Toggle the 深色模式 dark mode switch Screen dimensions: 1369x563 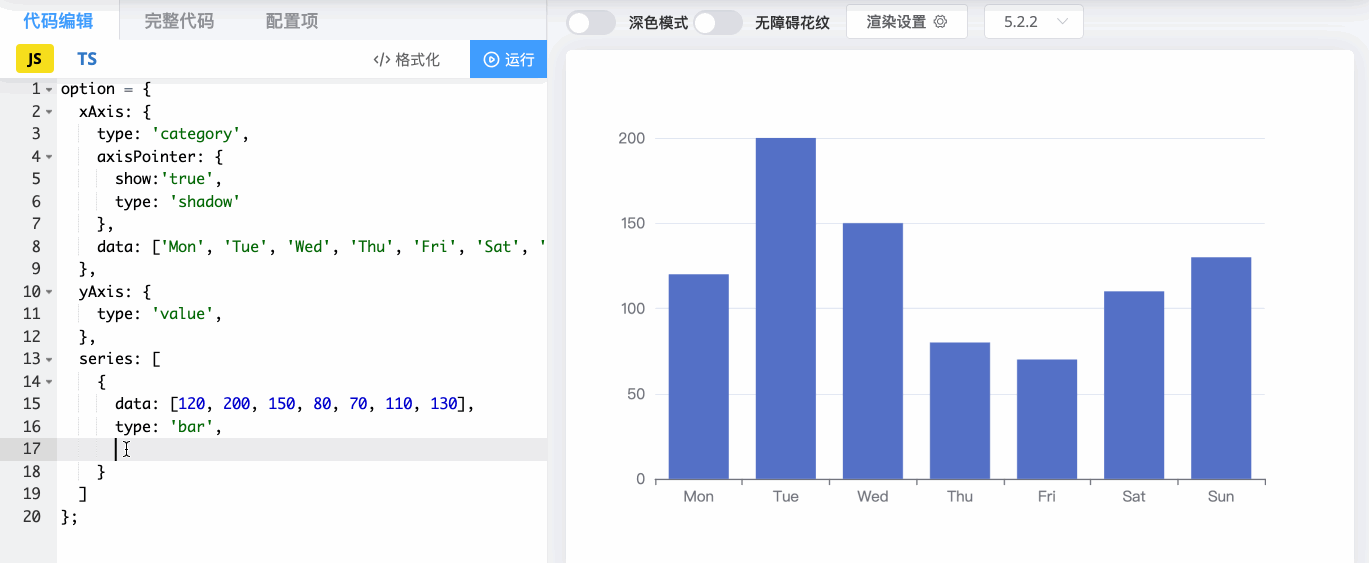pyautogui.click(x=591, y=22)
